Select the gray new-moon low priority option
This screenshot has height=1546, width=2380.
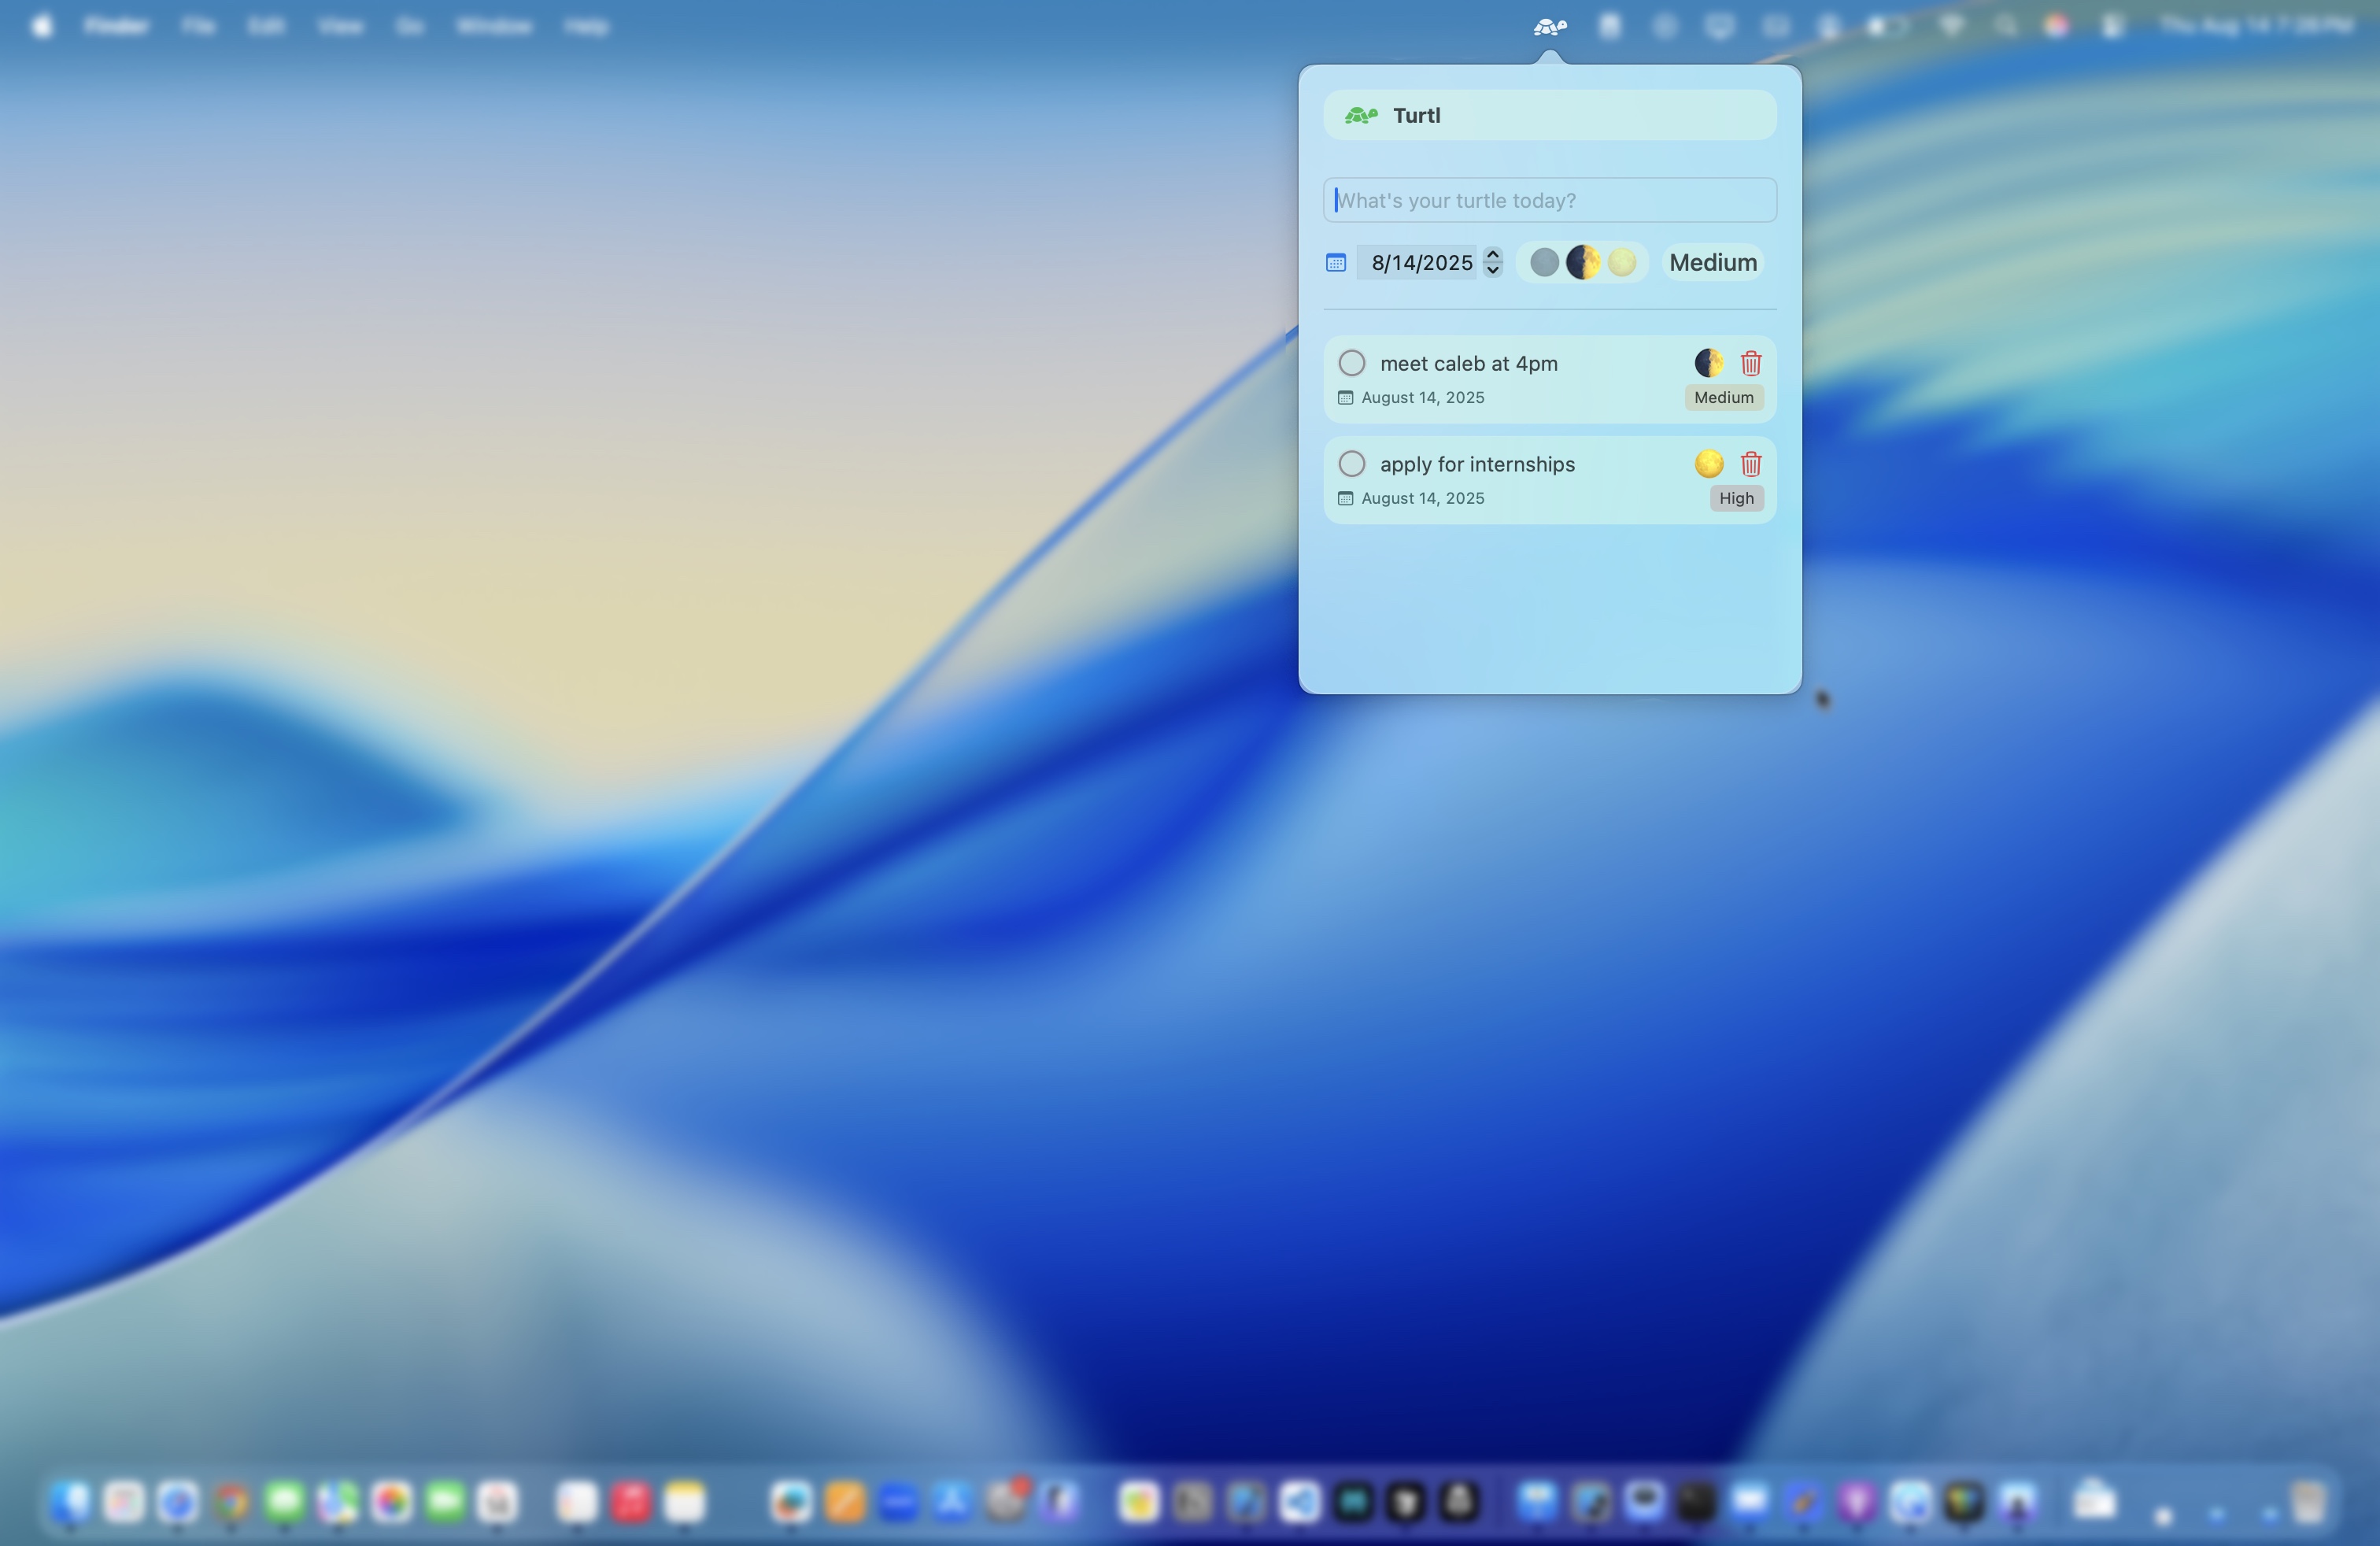pyautogui.click(x=1543, y=262)
